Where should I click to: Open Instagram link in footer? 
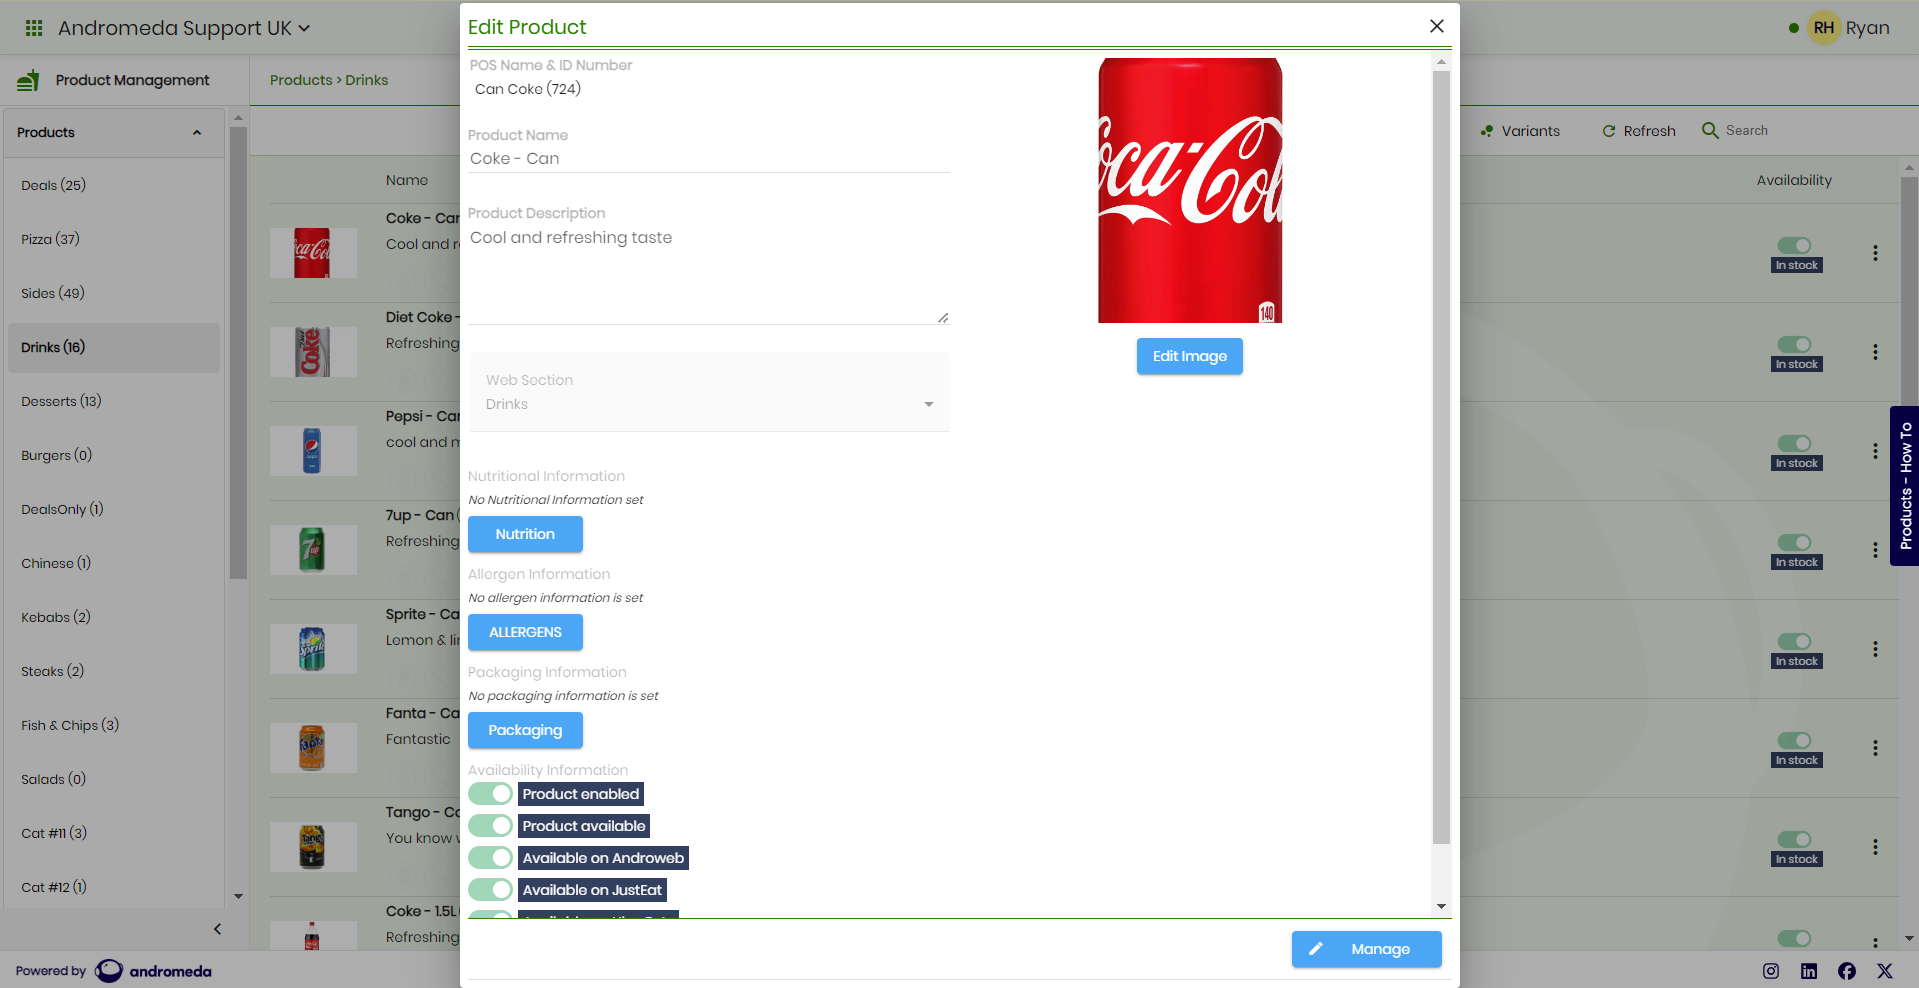1771,971
